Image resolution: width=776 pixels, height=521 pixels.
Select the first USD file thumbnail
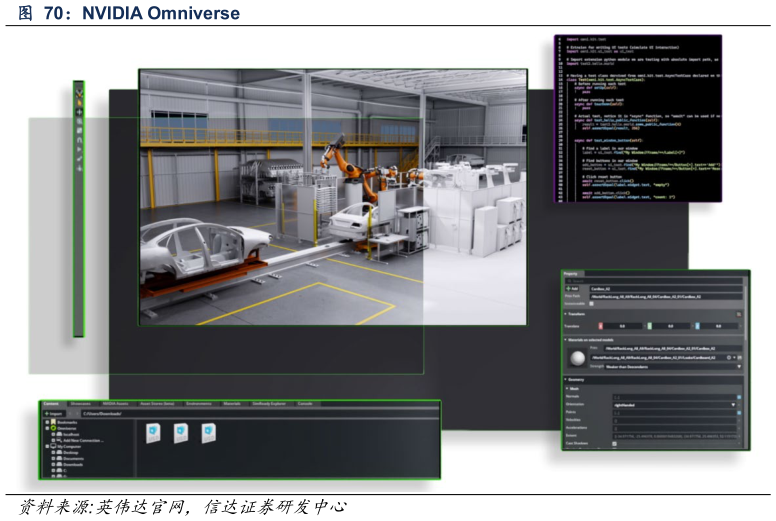pos(153,433)
